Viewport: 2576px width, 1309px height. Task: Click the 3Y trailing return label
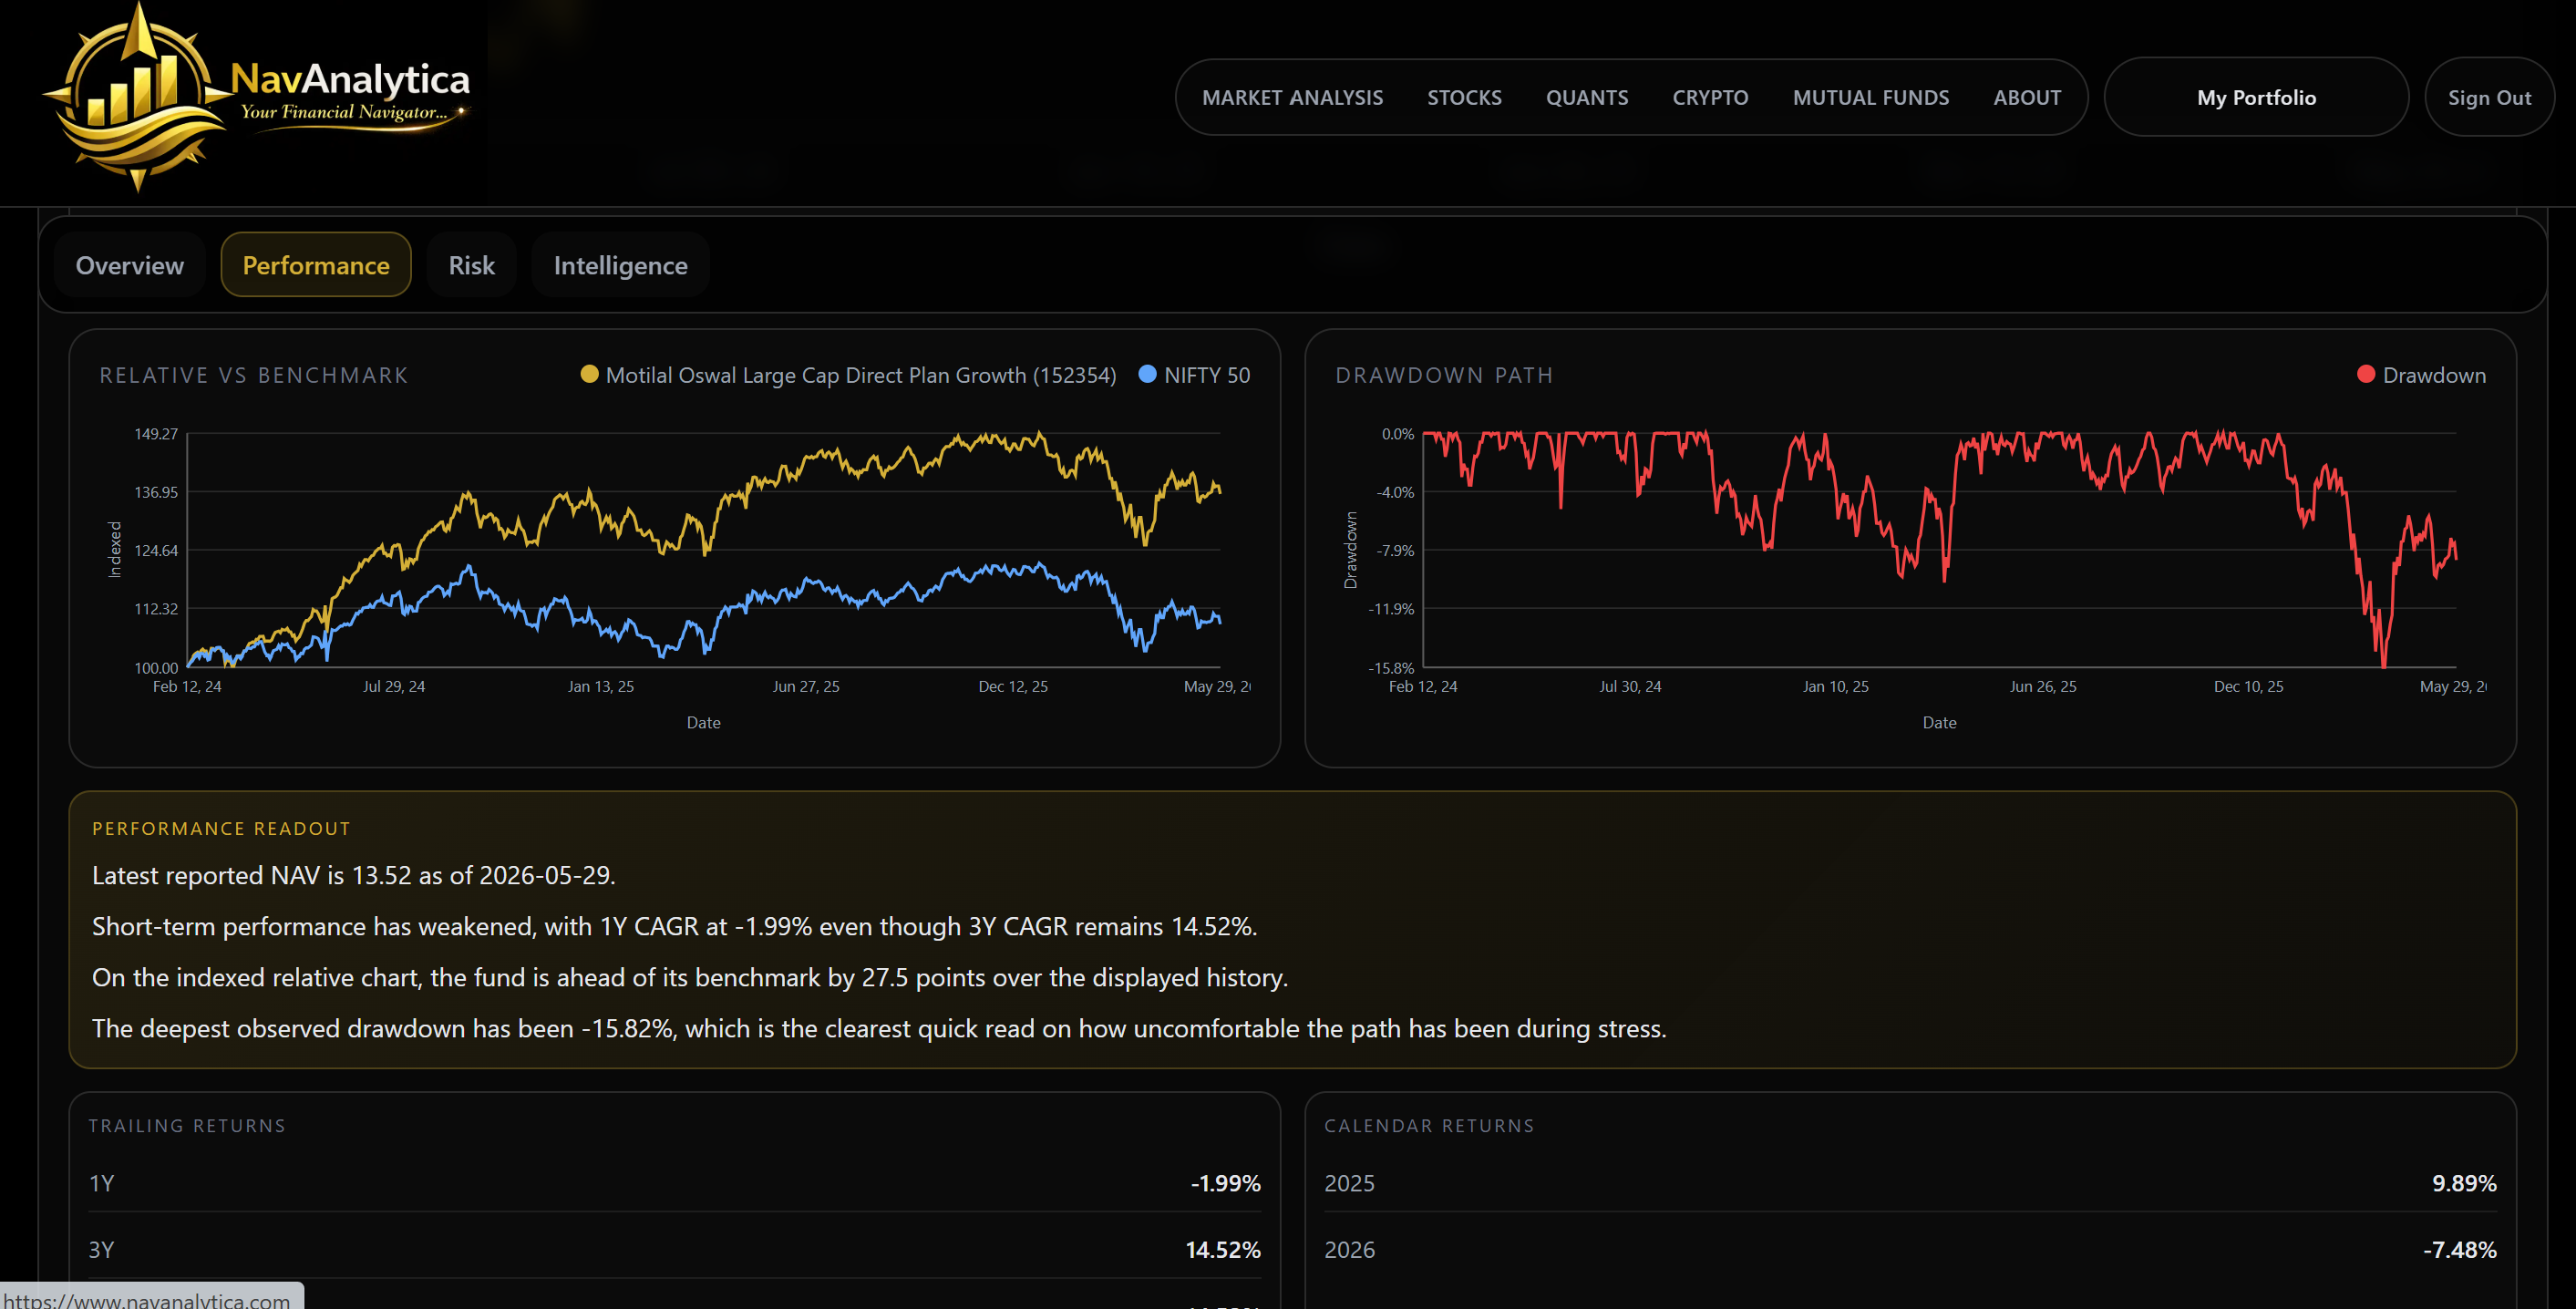coord(101,1249)
